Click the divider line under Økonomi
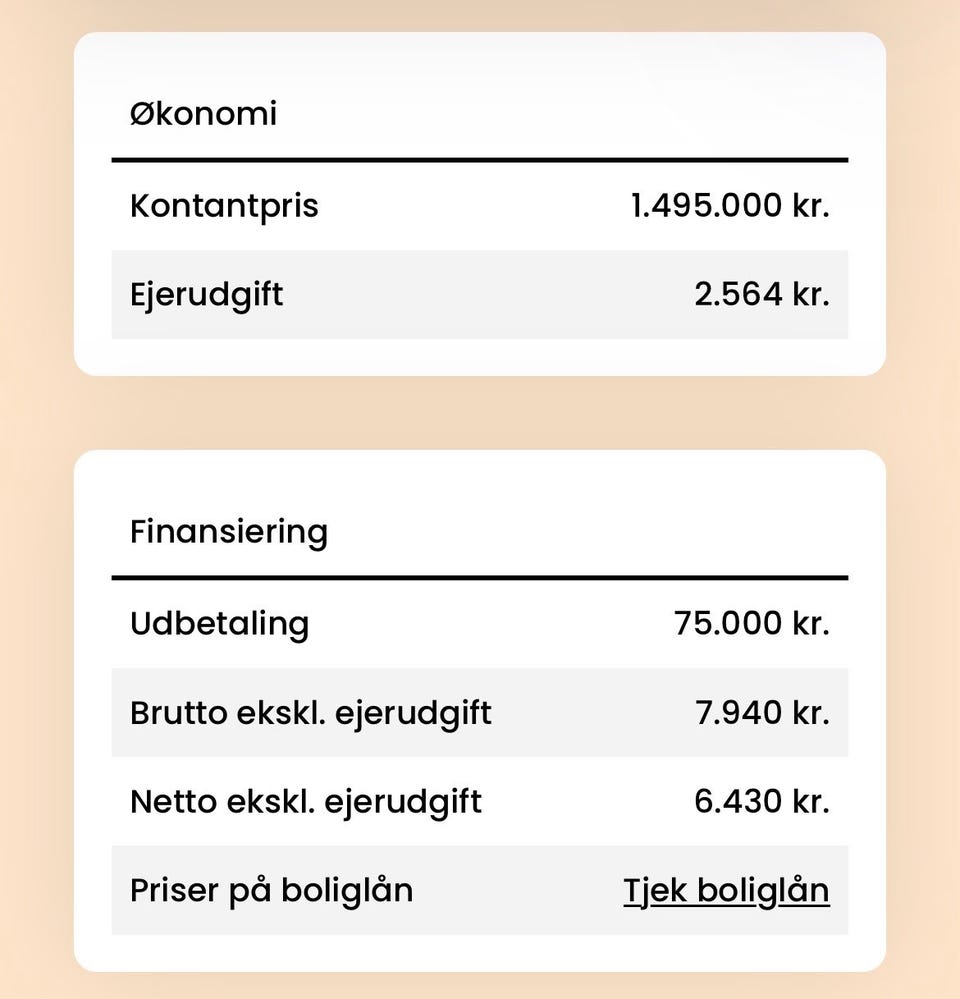The width and height of the screenshot is (960, 999). coord(480,160)
